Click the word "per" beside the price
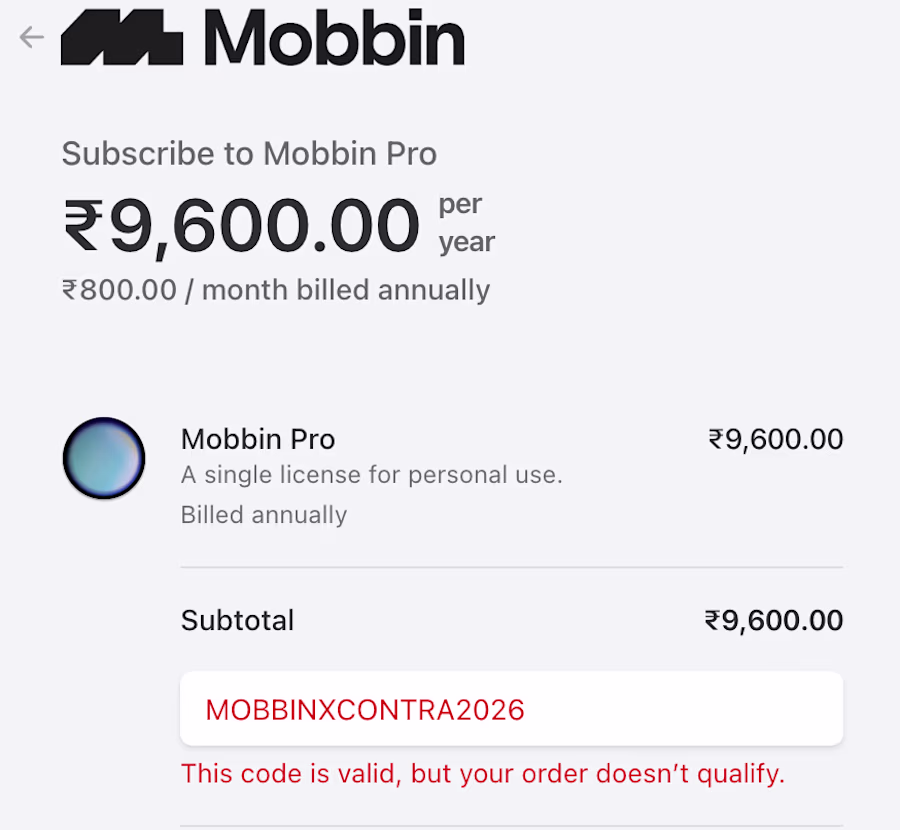The image size is (900, 830). point(460,204)
